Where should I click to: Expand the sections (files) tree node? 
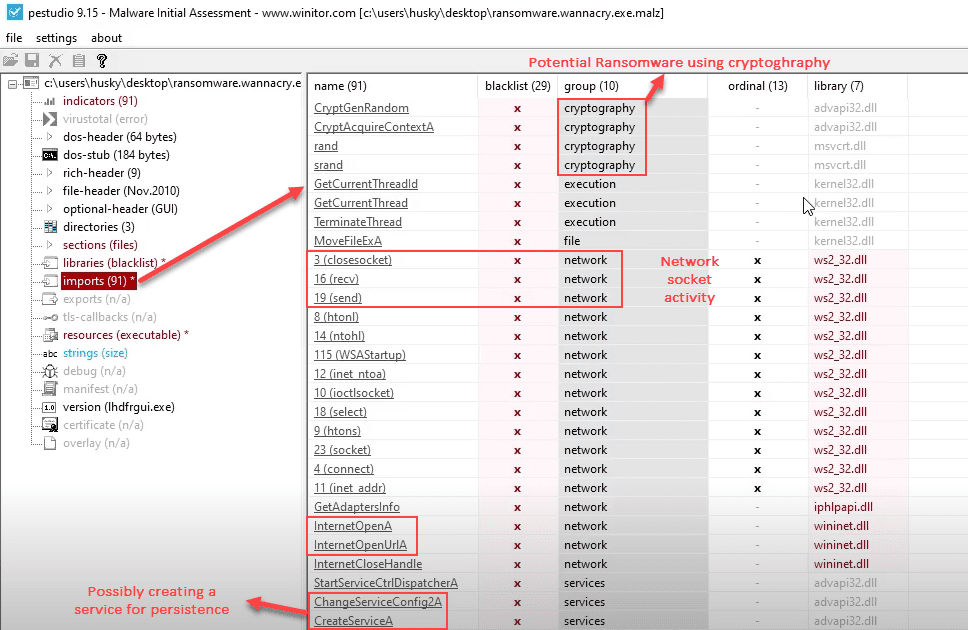point(50,245)
